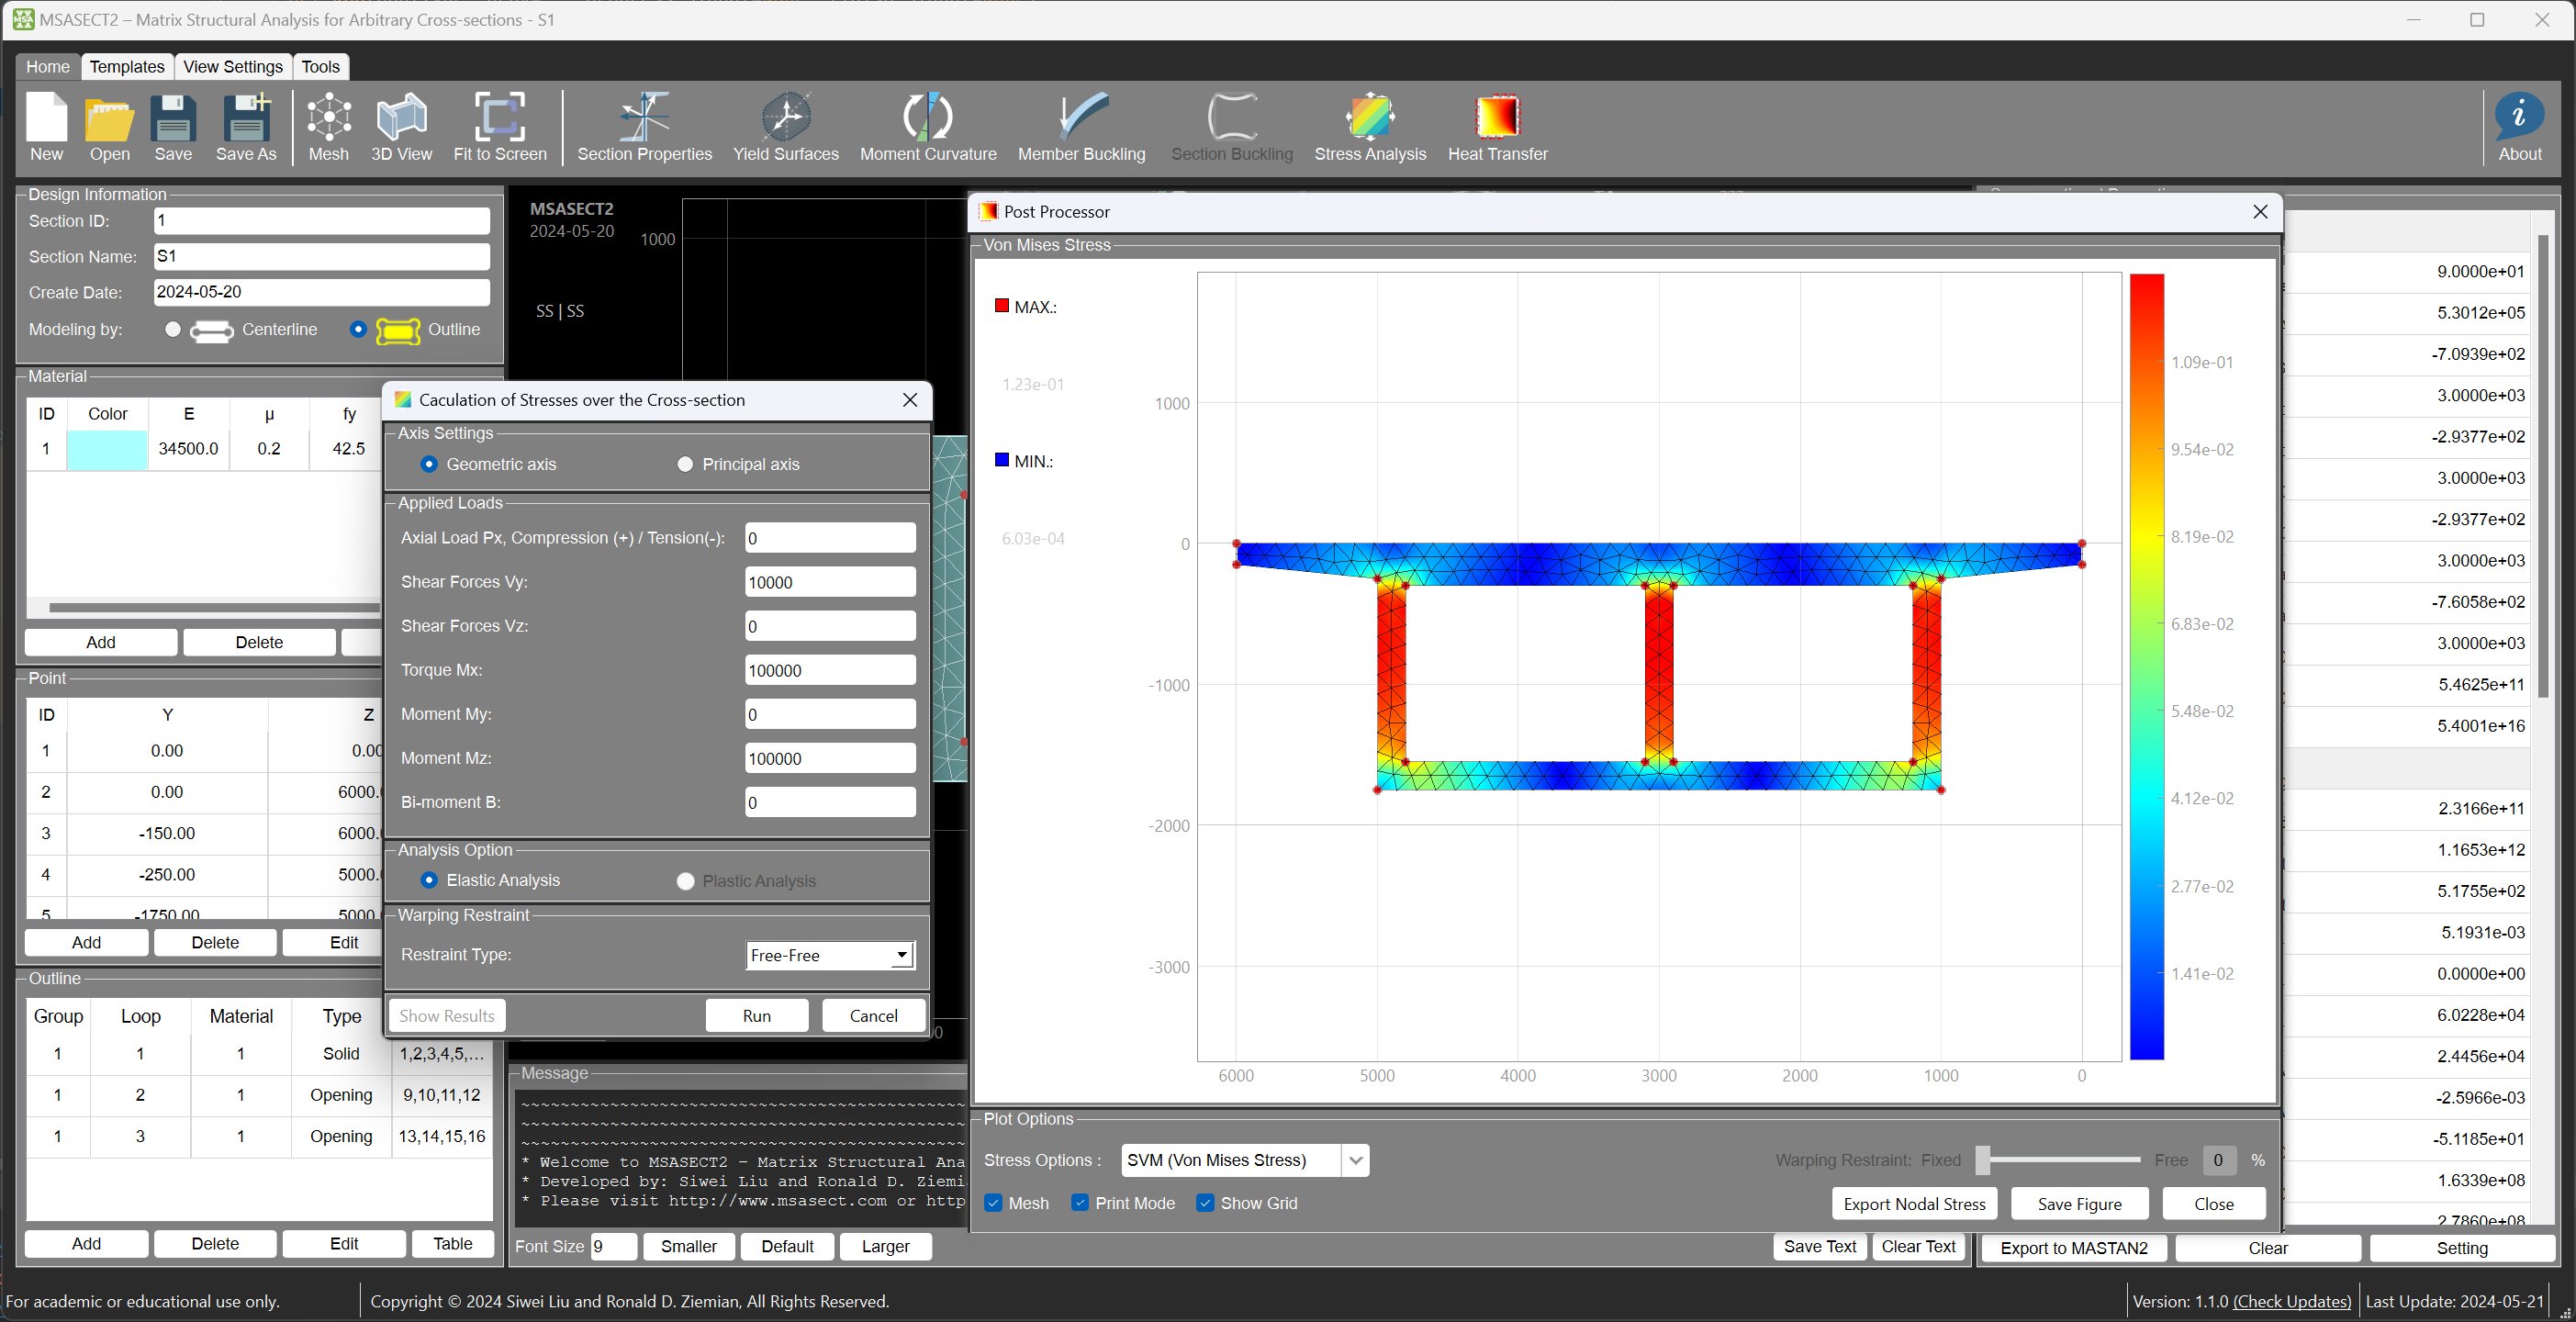This screenshot has height=1322, width=2576.
Task: Click the stress dialog title bar icon
Action: (403, 400)
